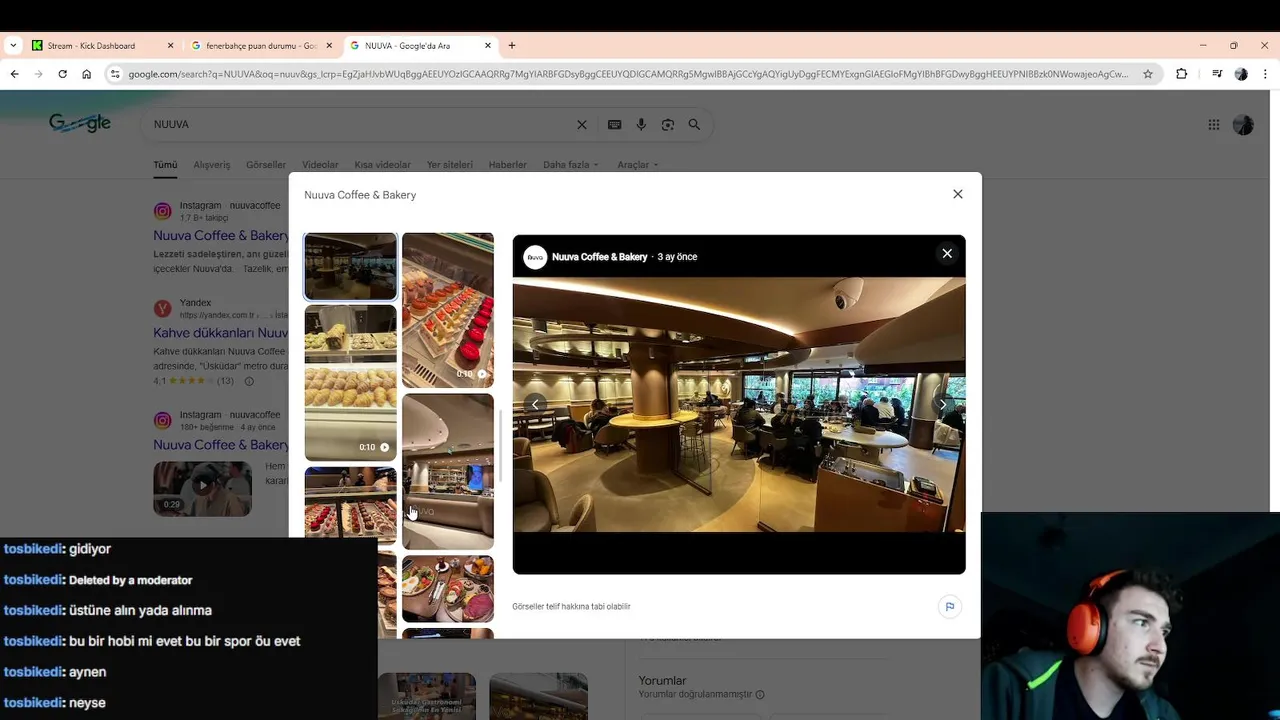Open the Chrome extensions puzzle icon
The width and height of the screenshot is (1280, 720).
[x=1182, y=74]
